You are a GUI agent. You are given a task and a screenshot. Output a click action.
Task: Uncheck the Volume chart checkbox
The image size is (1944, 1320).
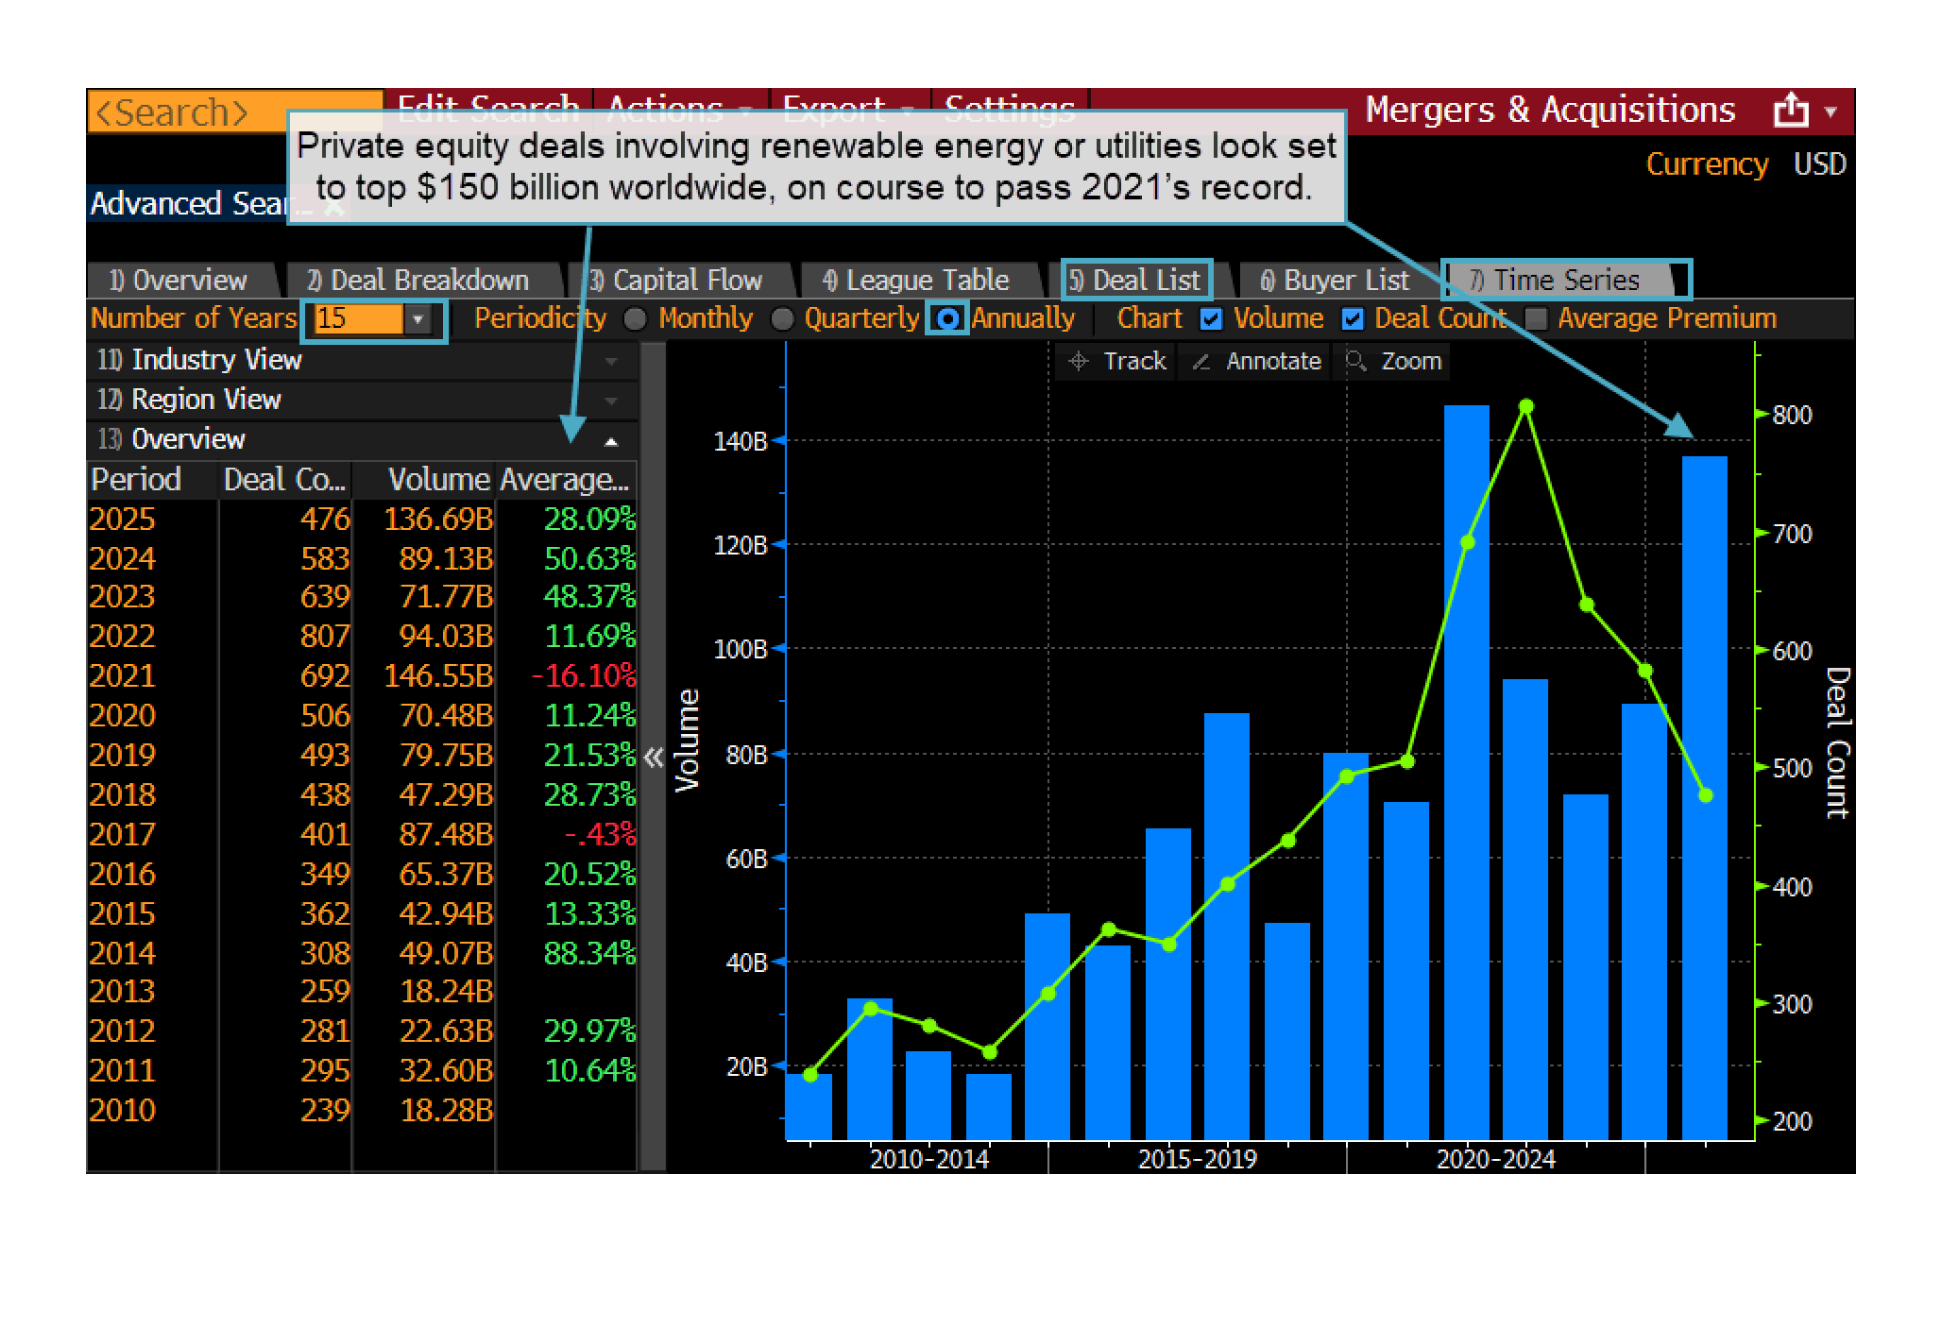pos(1211,319)
